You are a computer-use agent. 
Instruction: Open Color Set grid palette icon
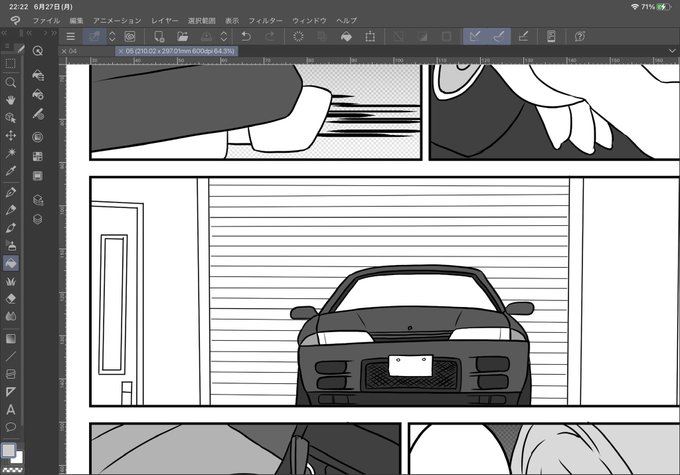[x=38, y=157]
